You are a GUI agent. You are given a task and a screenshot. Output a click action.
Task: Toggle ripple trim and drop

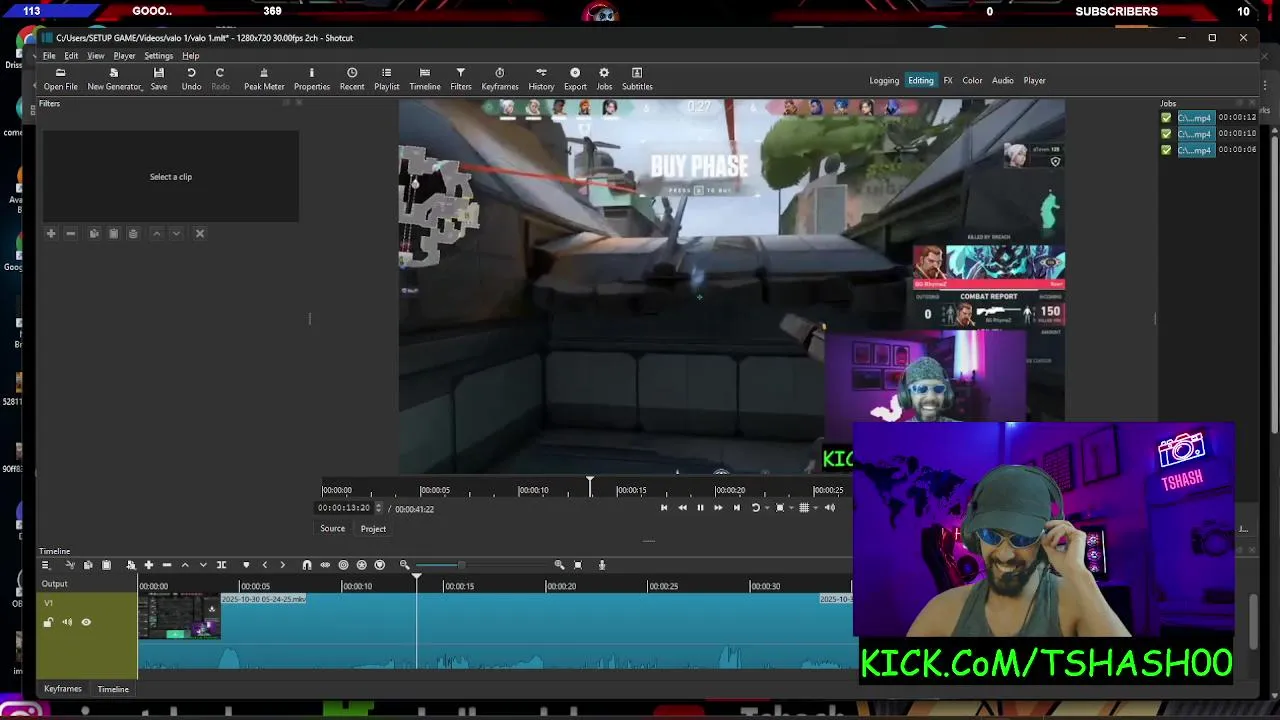tap(343, 565)
